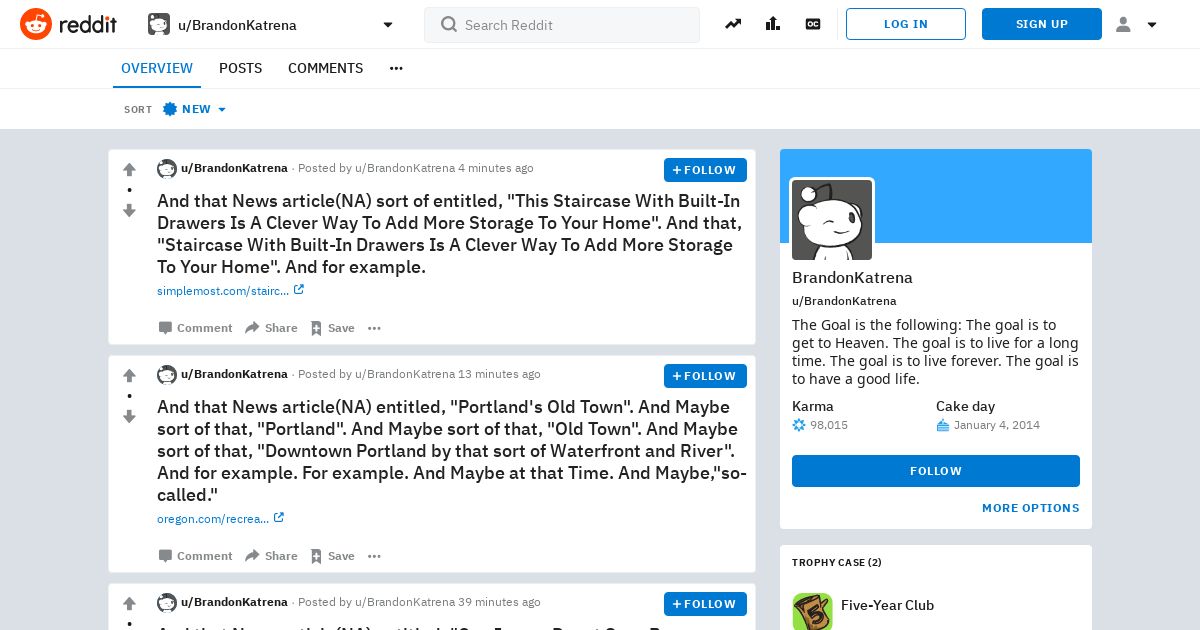The height and width of the screenshot is (630, 1200).
Task: Open the Reddit home logo
Action: click(68, 24)
